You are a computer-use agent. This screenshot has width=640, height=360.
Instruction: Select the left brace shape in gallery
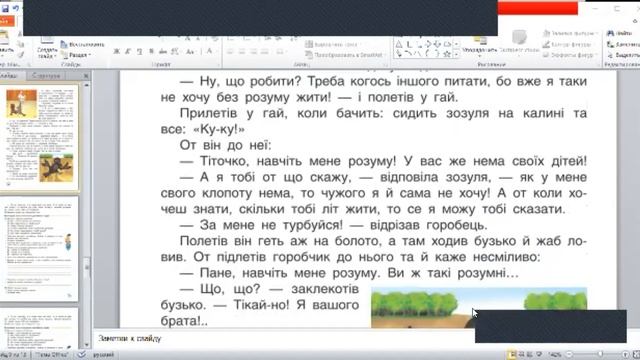point(427,53)
